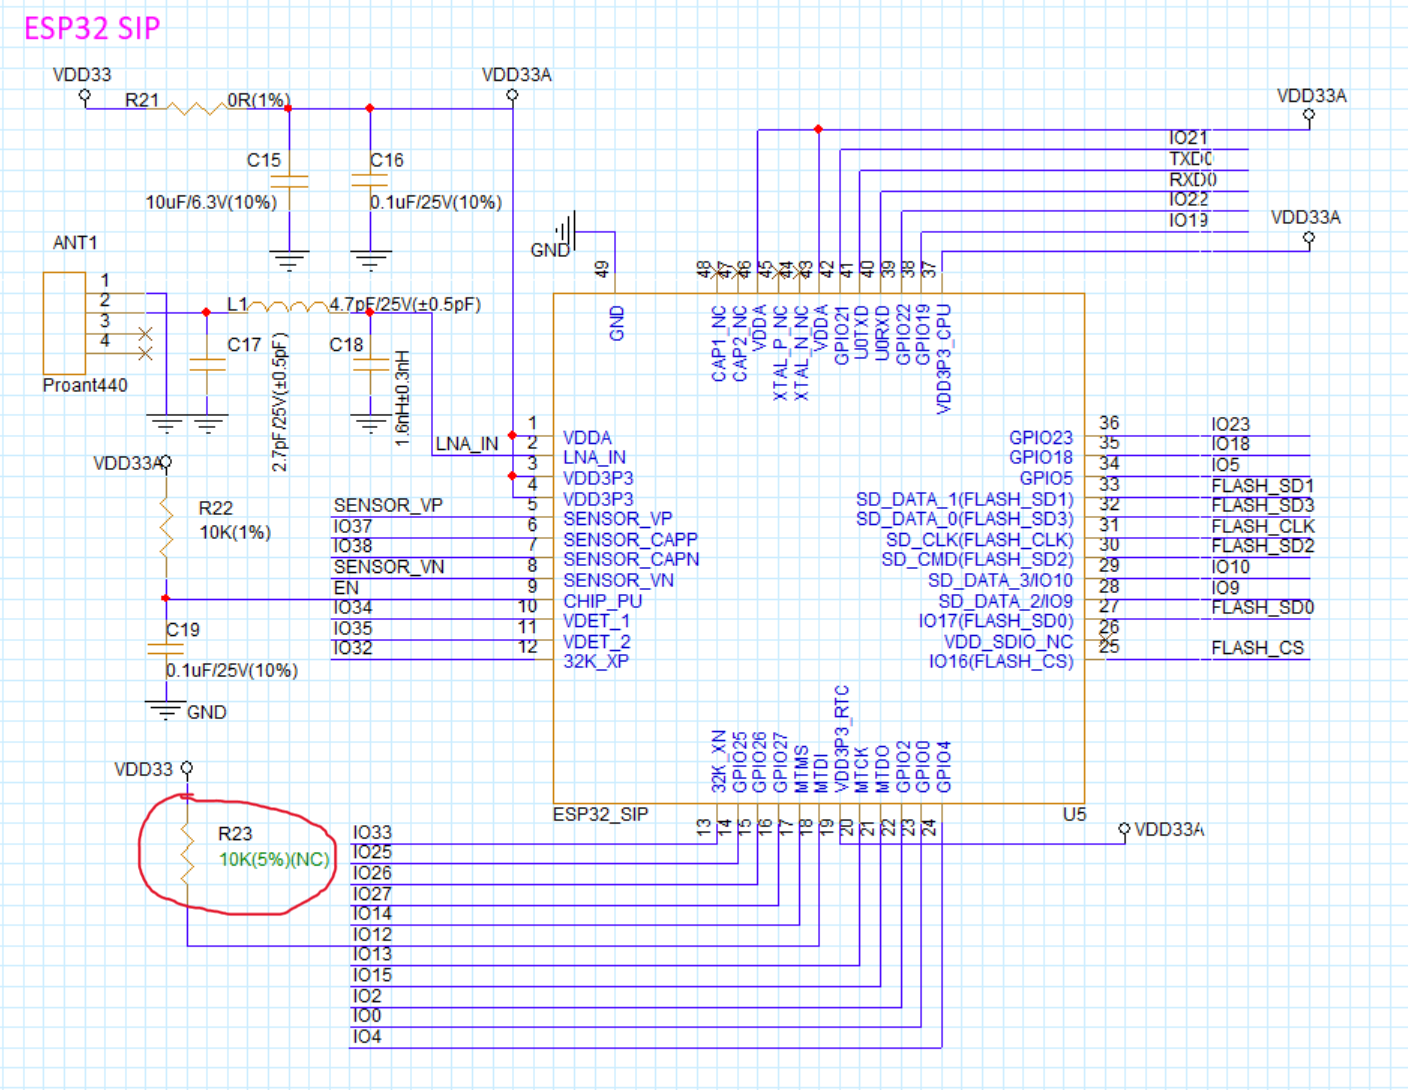1408x1090 pixels.
Task: Click the IO25 net label
Action: [x=372, y=853]
